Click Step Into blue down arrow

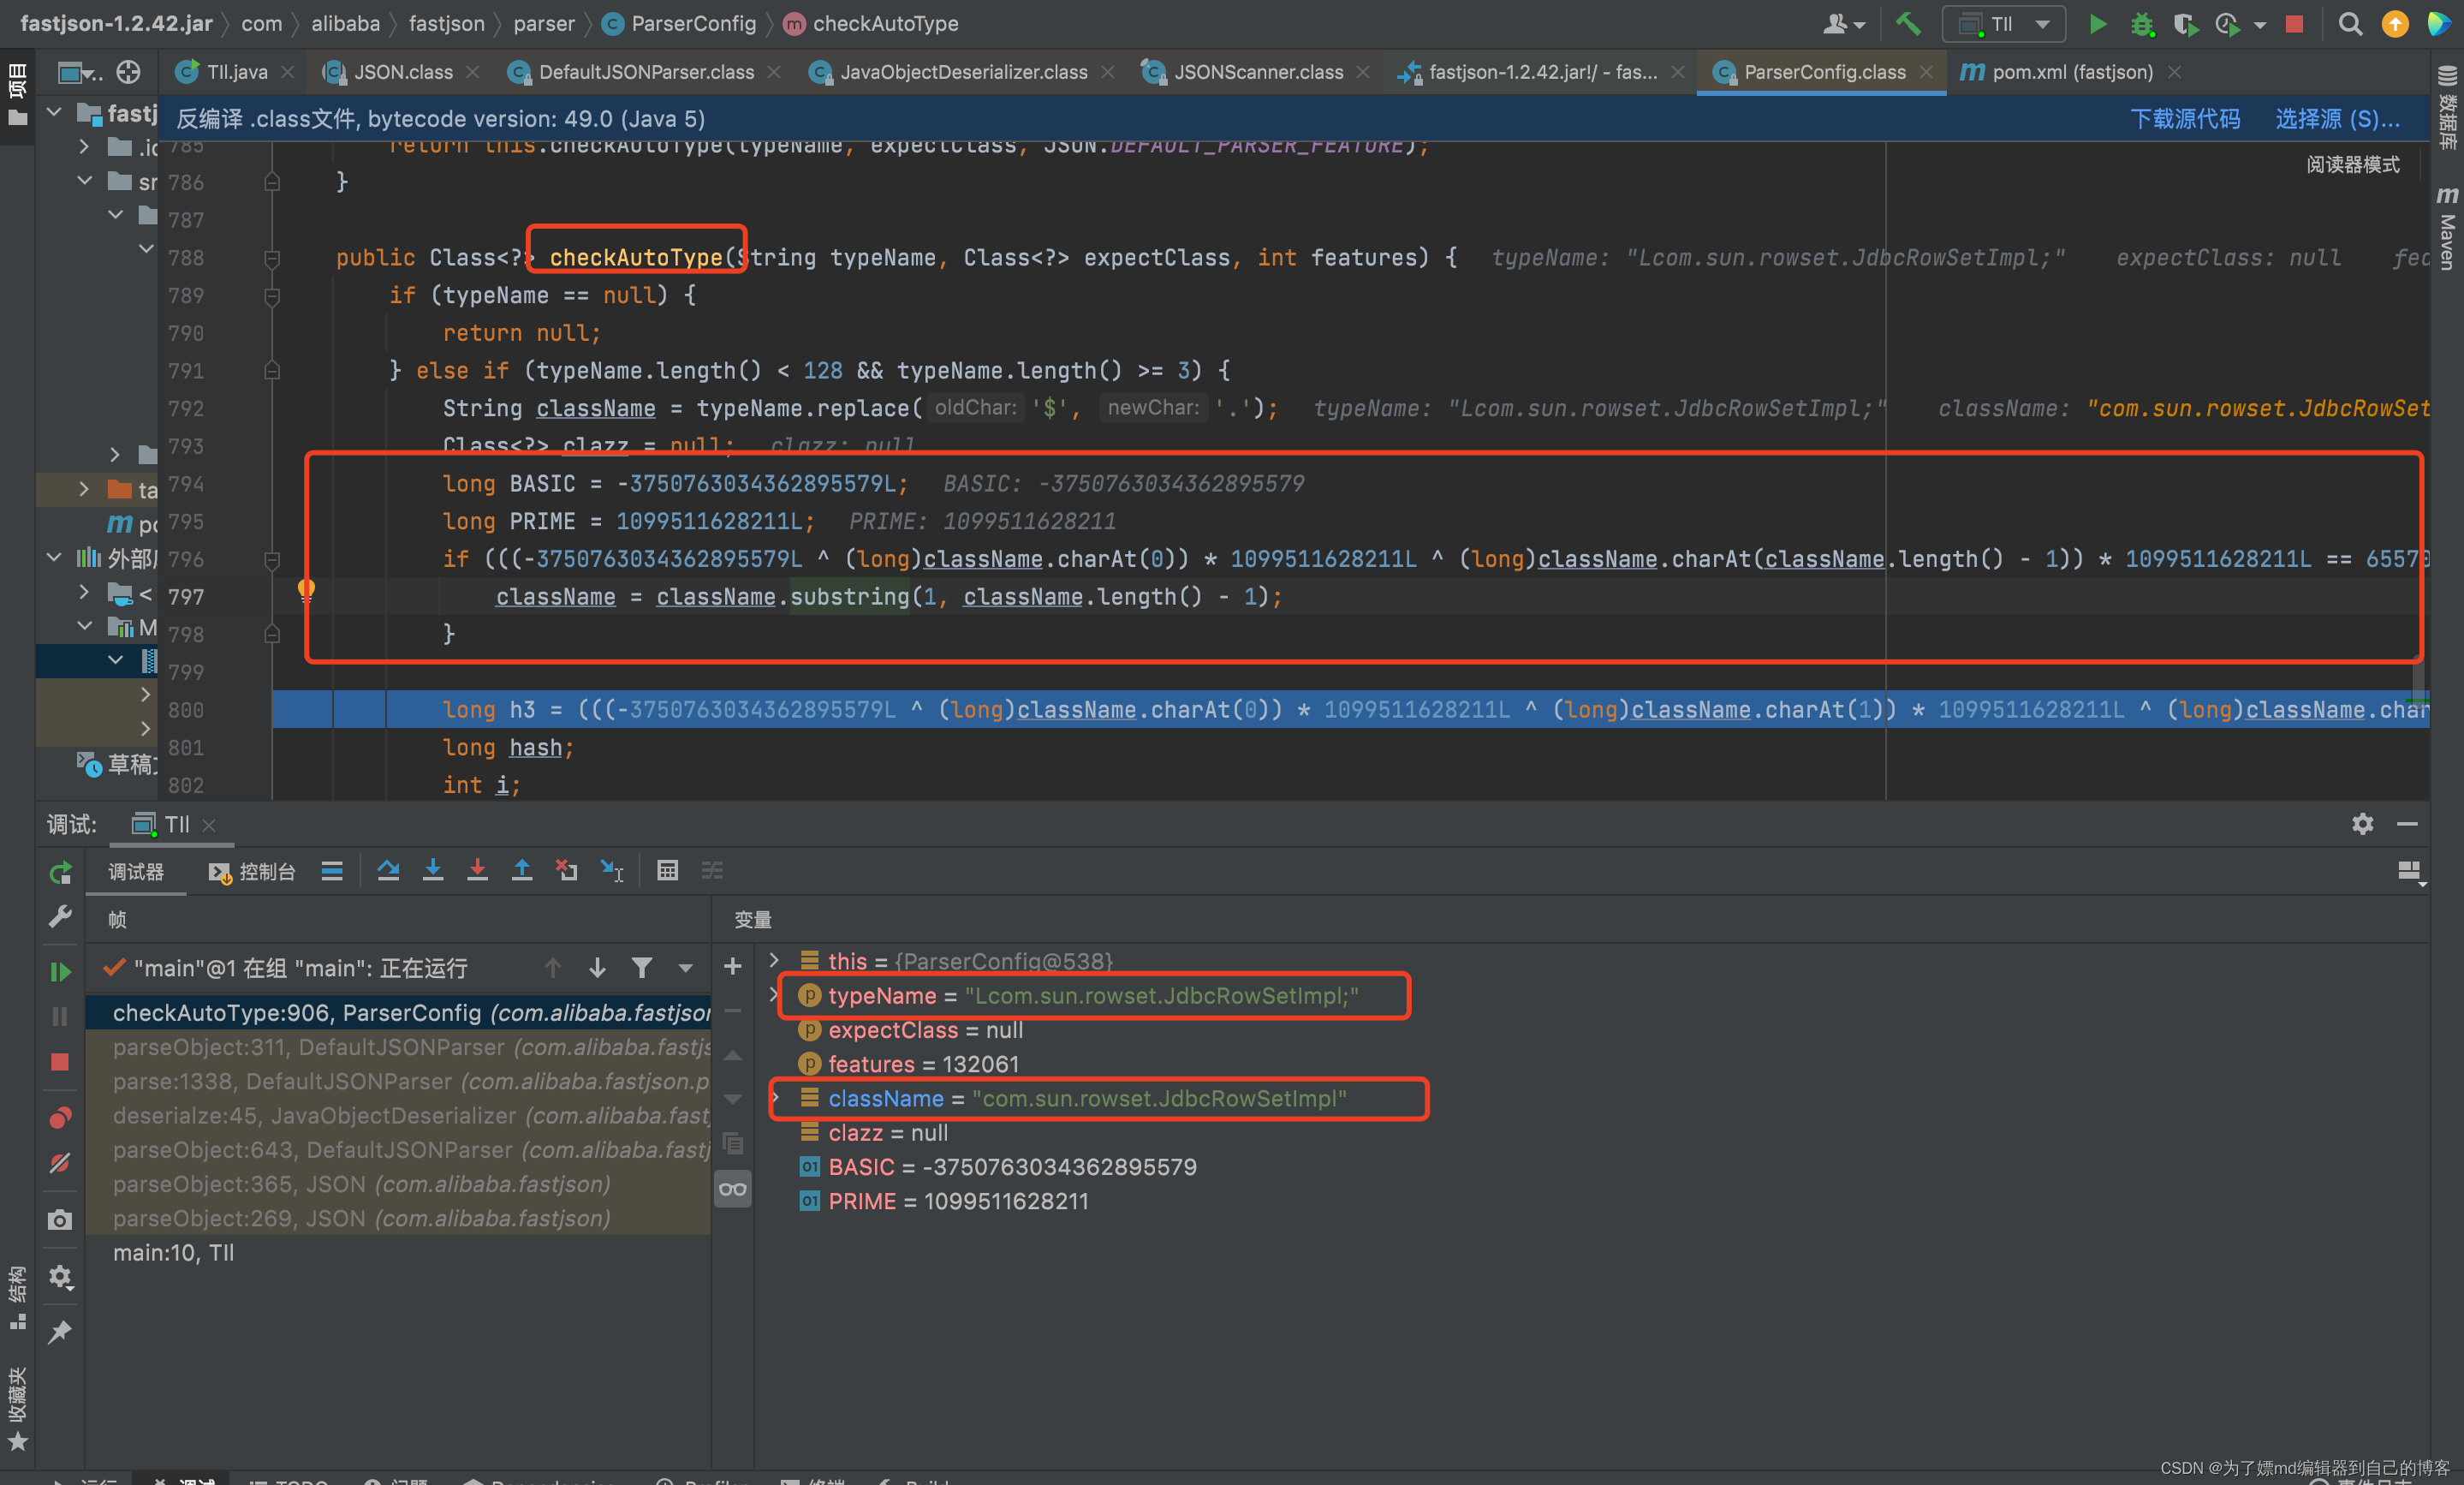coord(433,870)
